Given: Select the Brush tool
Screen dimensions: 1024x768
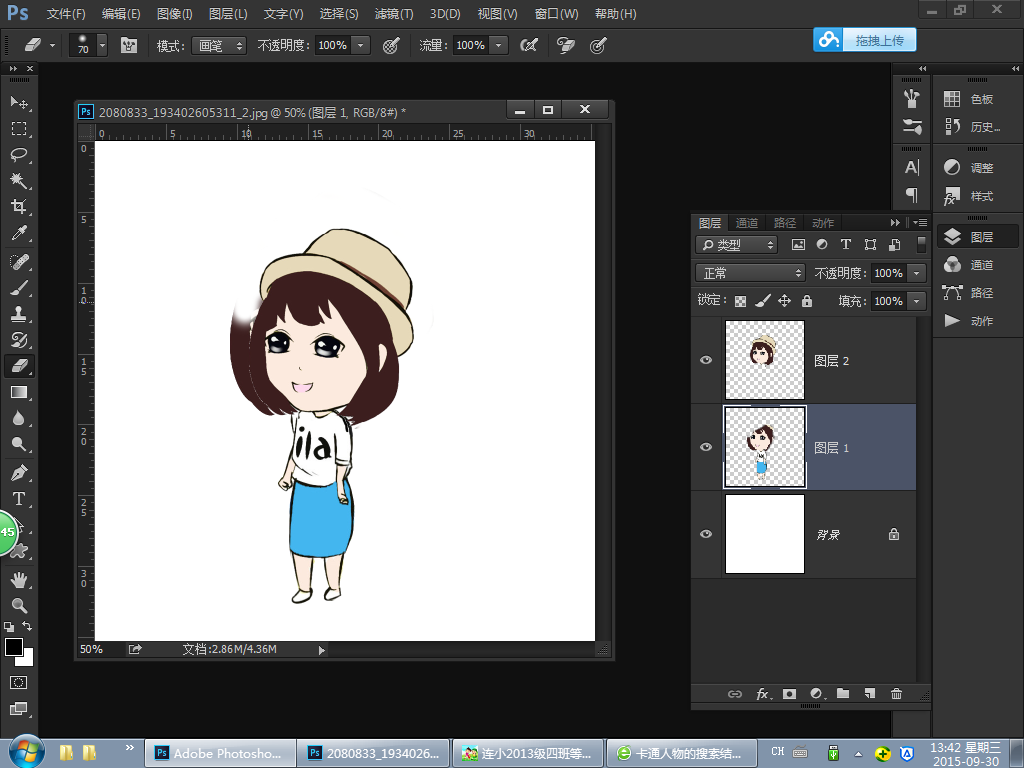Looking at the screenshot, I should [x=19, y=288].
